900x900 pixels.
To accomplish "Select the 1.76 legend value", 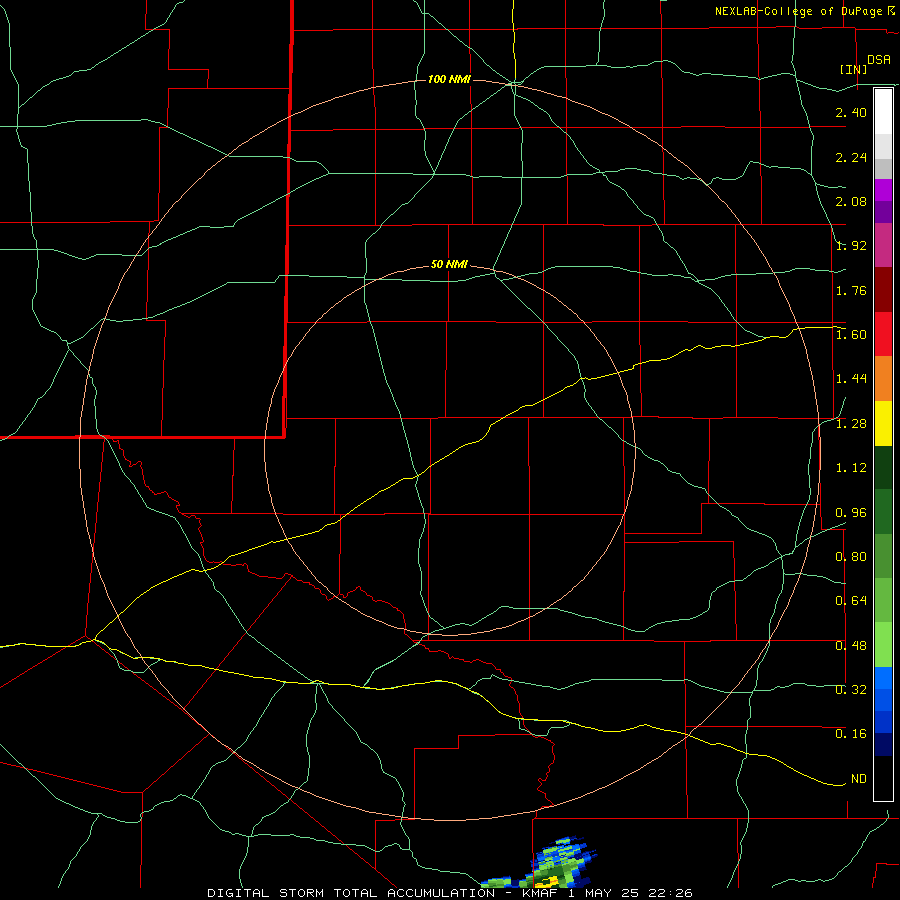I will (x=851, y=290).
